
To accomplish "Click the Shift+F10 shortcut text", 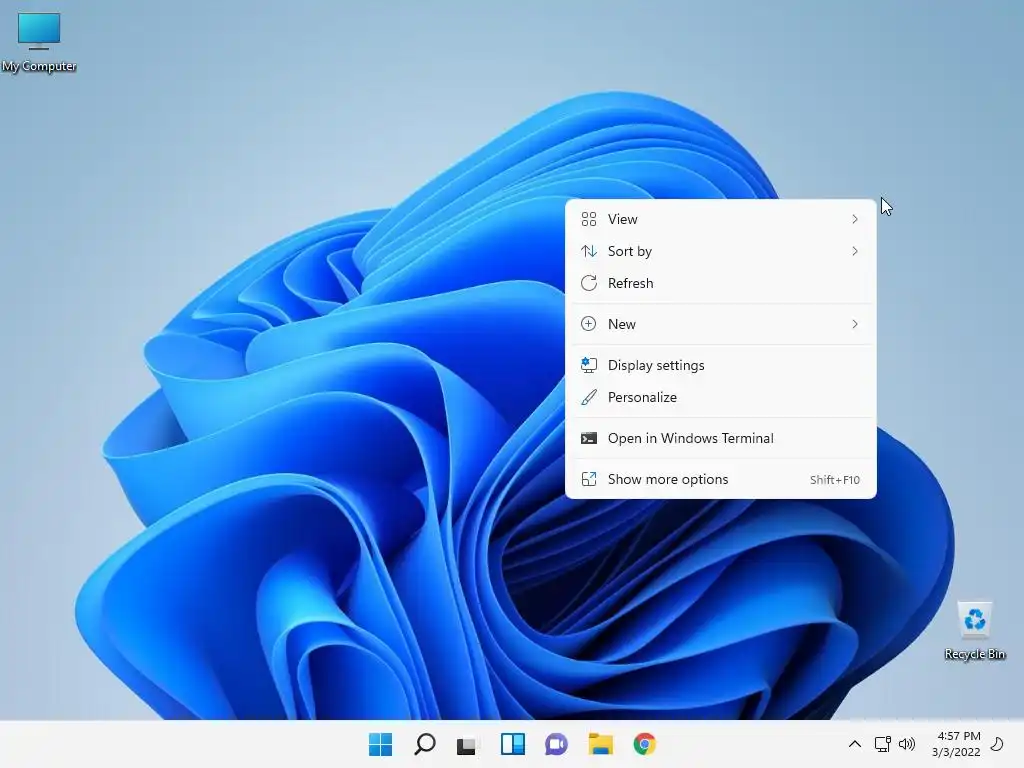I will pyautogui.click(x=835, y=480).
